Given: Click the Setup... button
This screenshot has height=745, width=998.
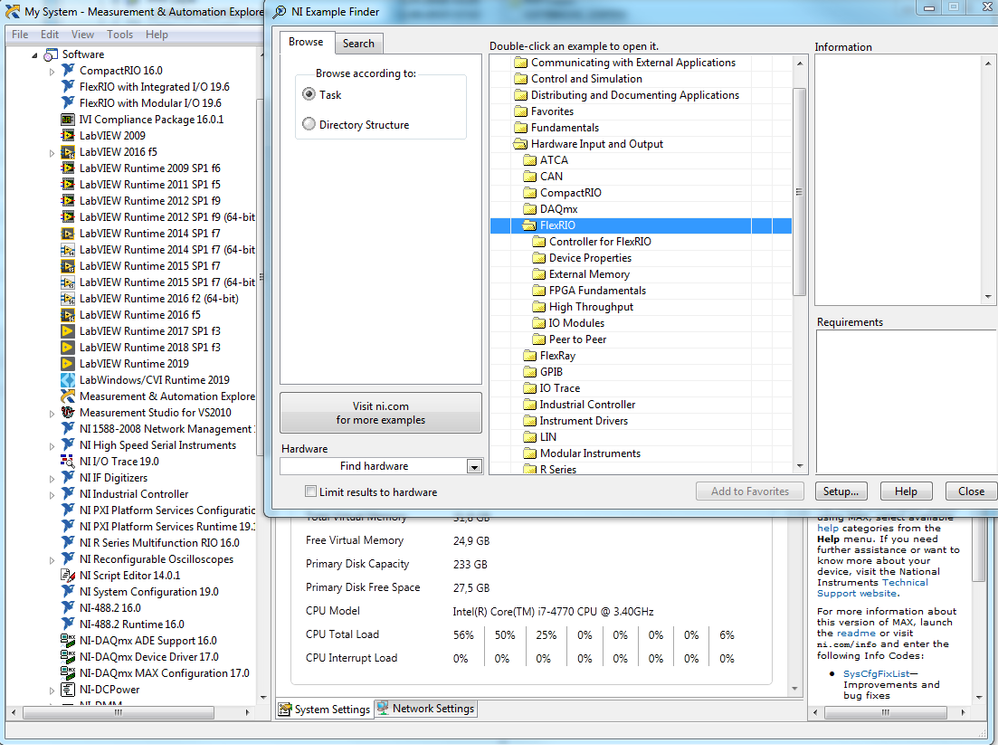Looking at the screenshot, I should (x=840, y=491).
